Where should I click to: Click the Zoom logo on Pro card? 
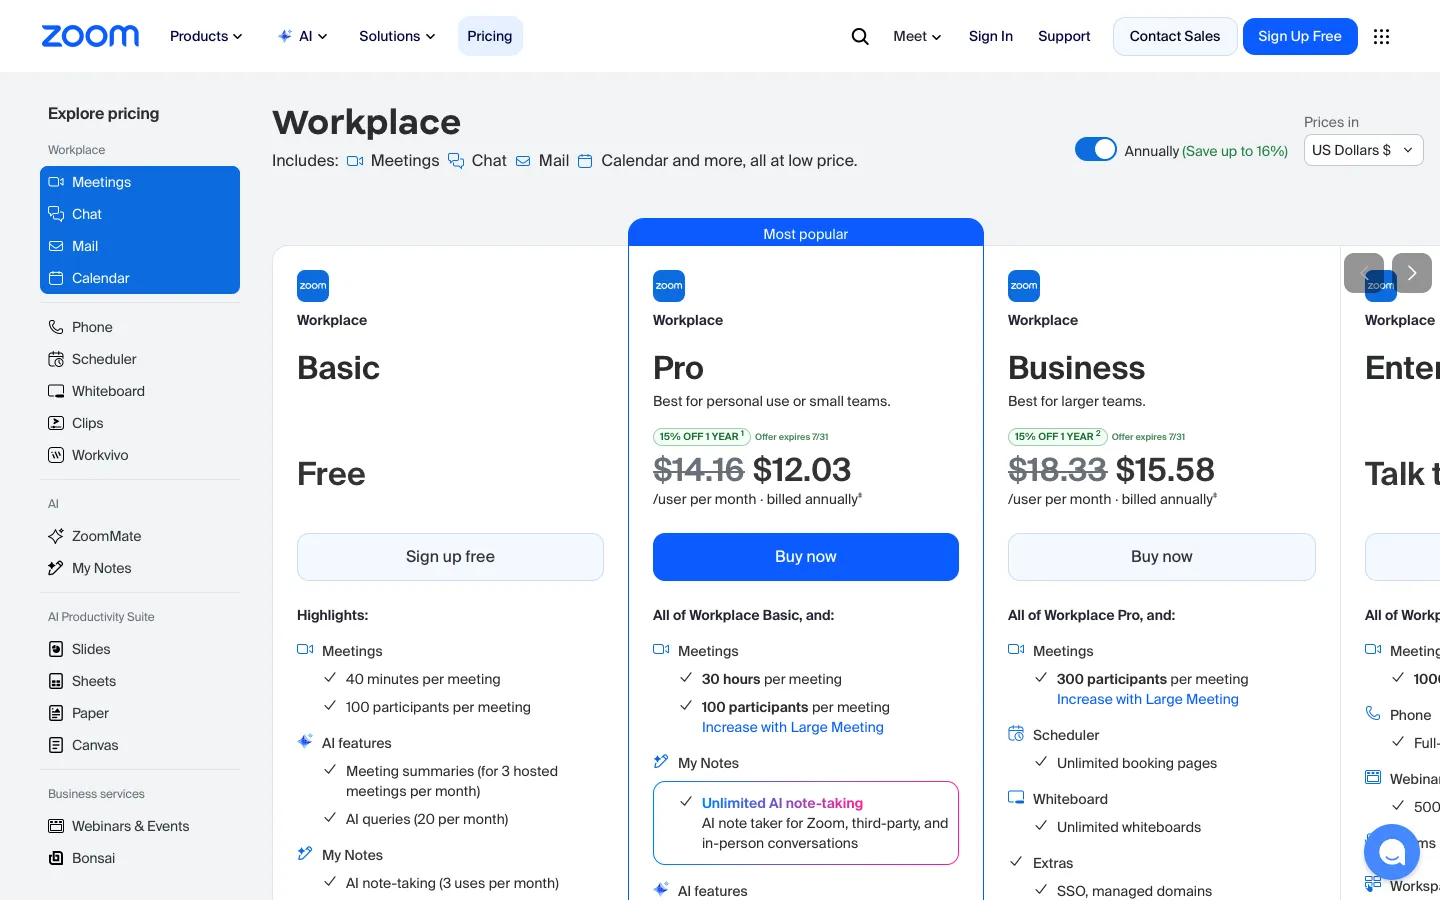tap(669, 286)
